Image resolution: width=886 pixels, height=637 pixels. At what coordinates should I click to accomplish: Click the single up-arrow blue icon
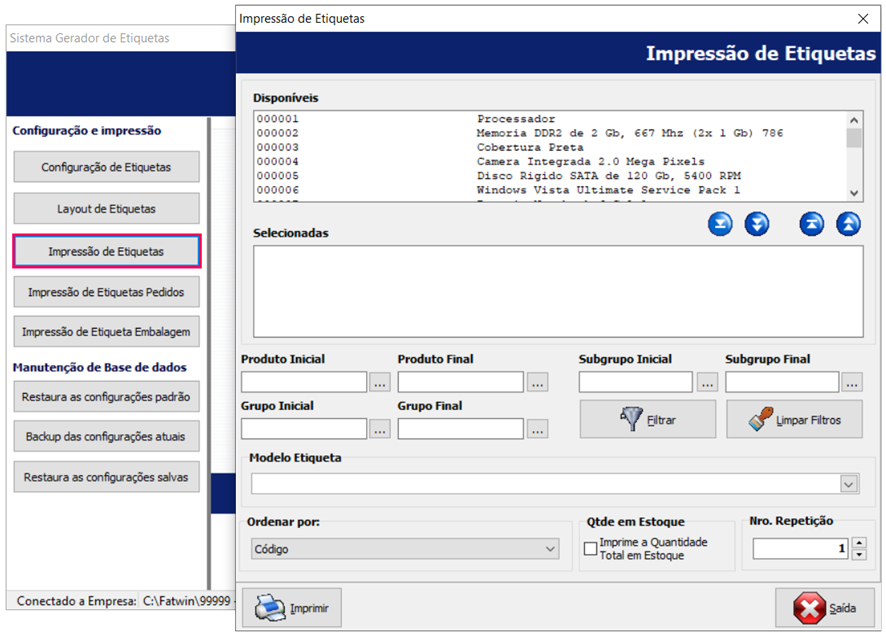(x=811, y=224)
